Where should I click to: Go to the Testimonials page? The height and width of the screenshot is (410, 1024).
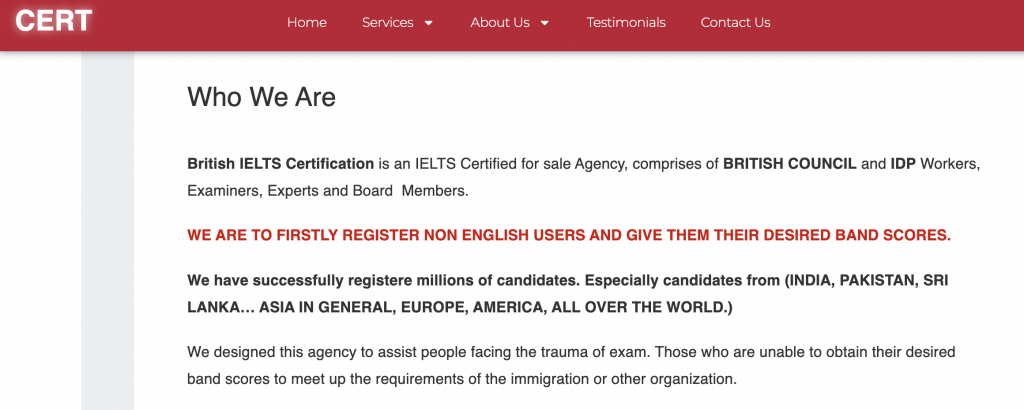(626, 22)
